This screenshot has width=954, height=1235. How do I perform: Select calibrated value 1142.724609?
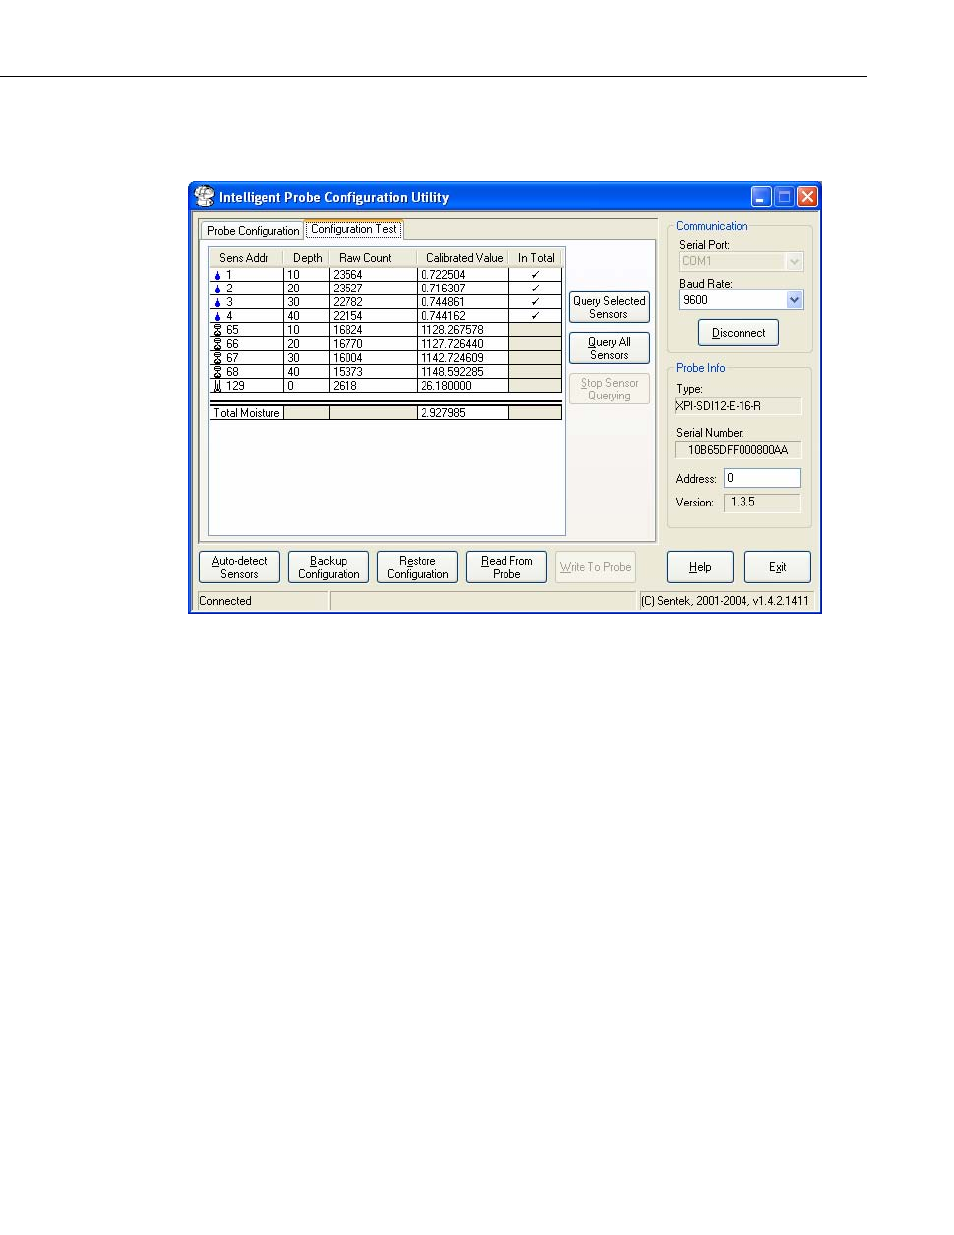(x=462, y=358)
